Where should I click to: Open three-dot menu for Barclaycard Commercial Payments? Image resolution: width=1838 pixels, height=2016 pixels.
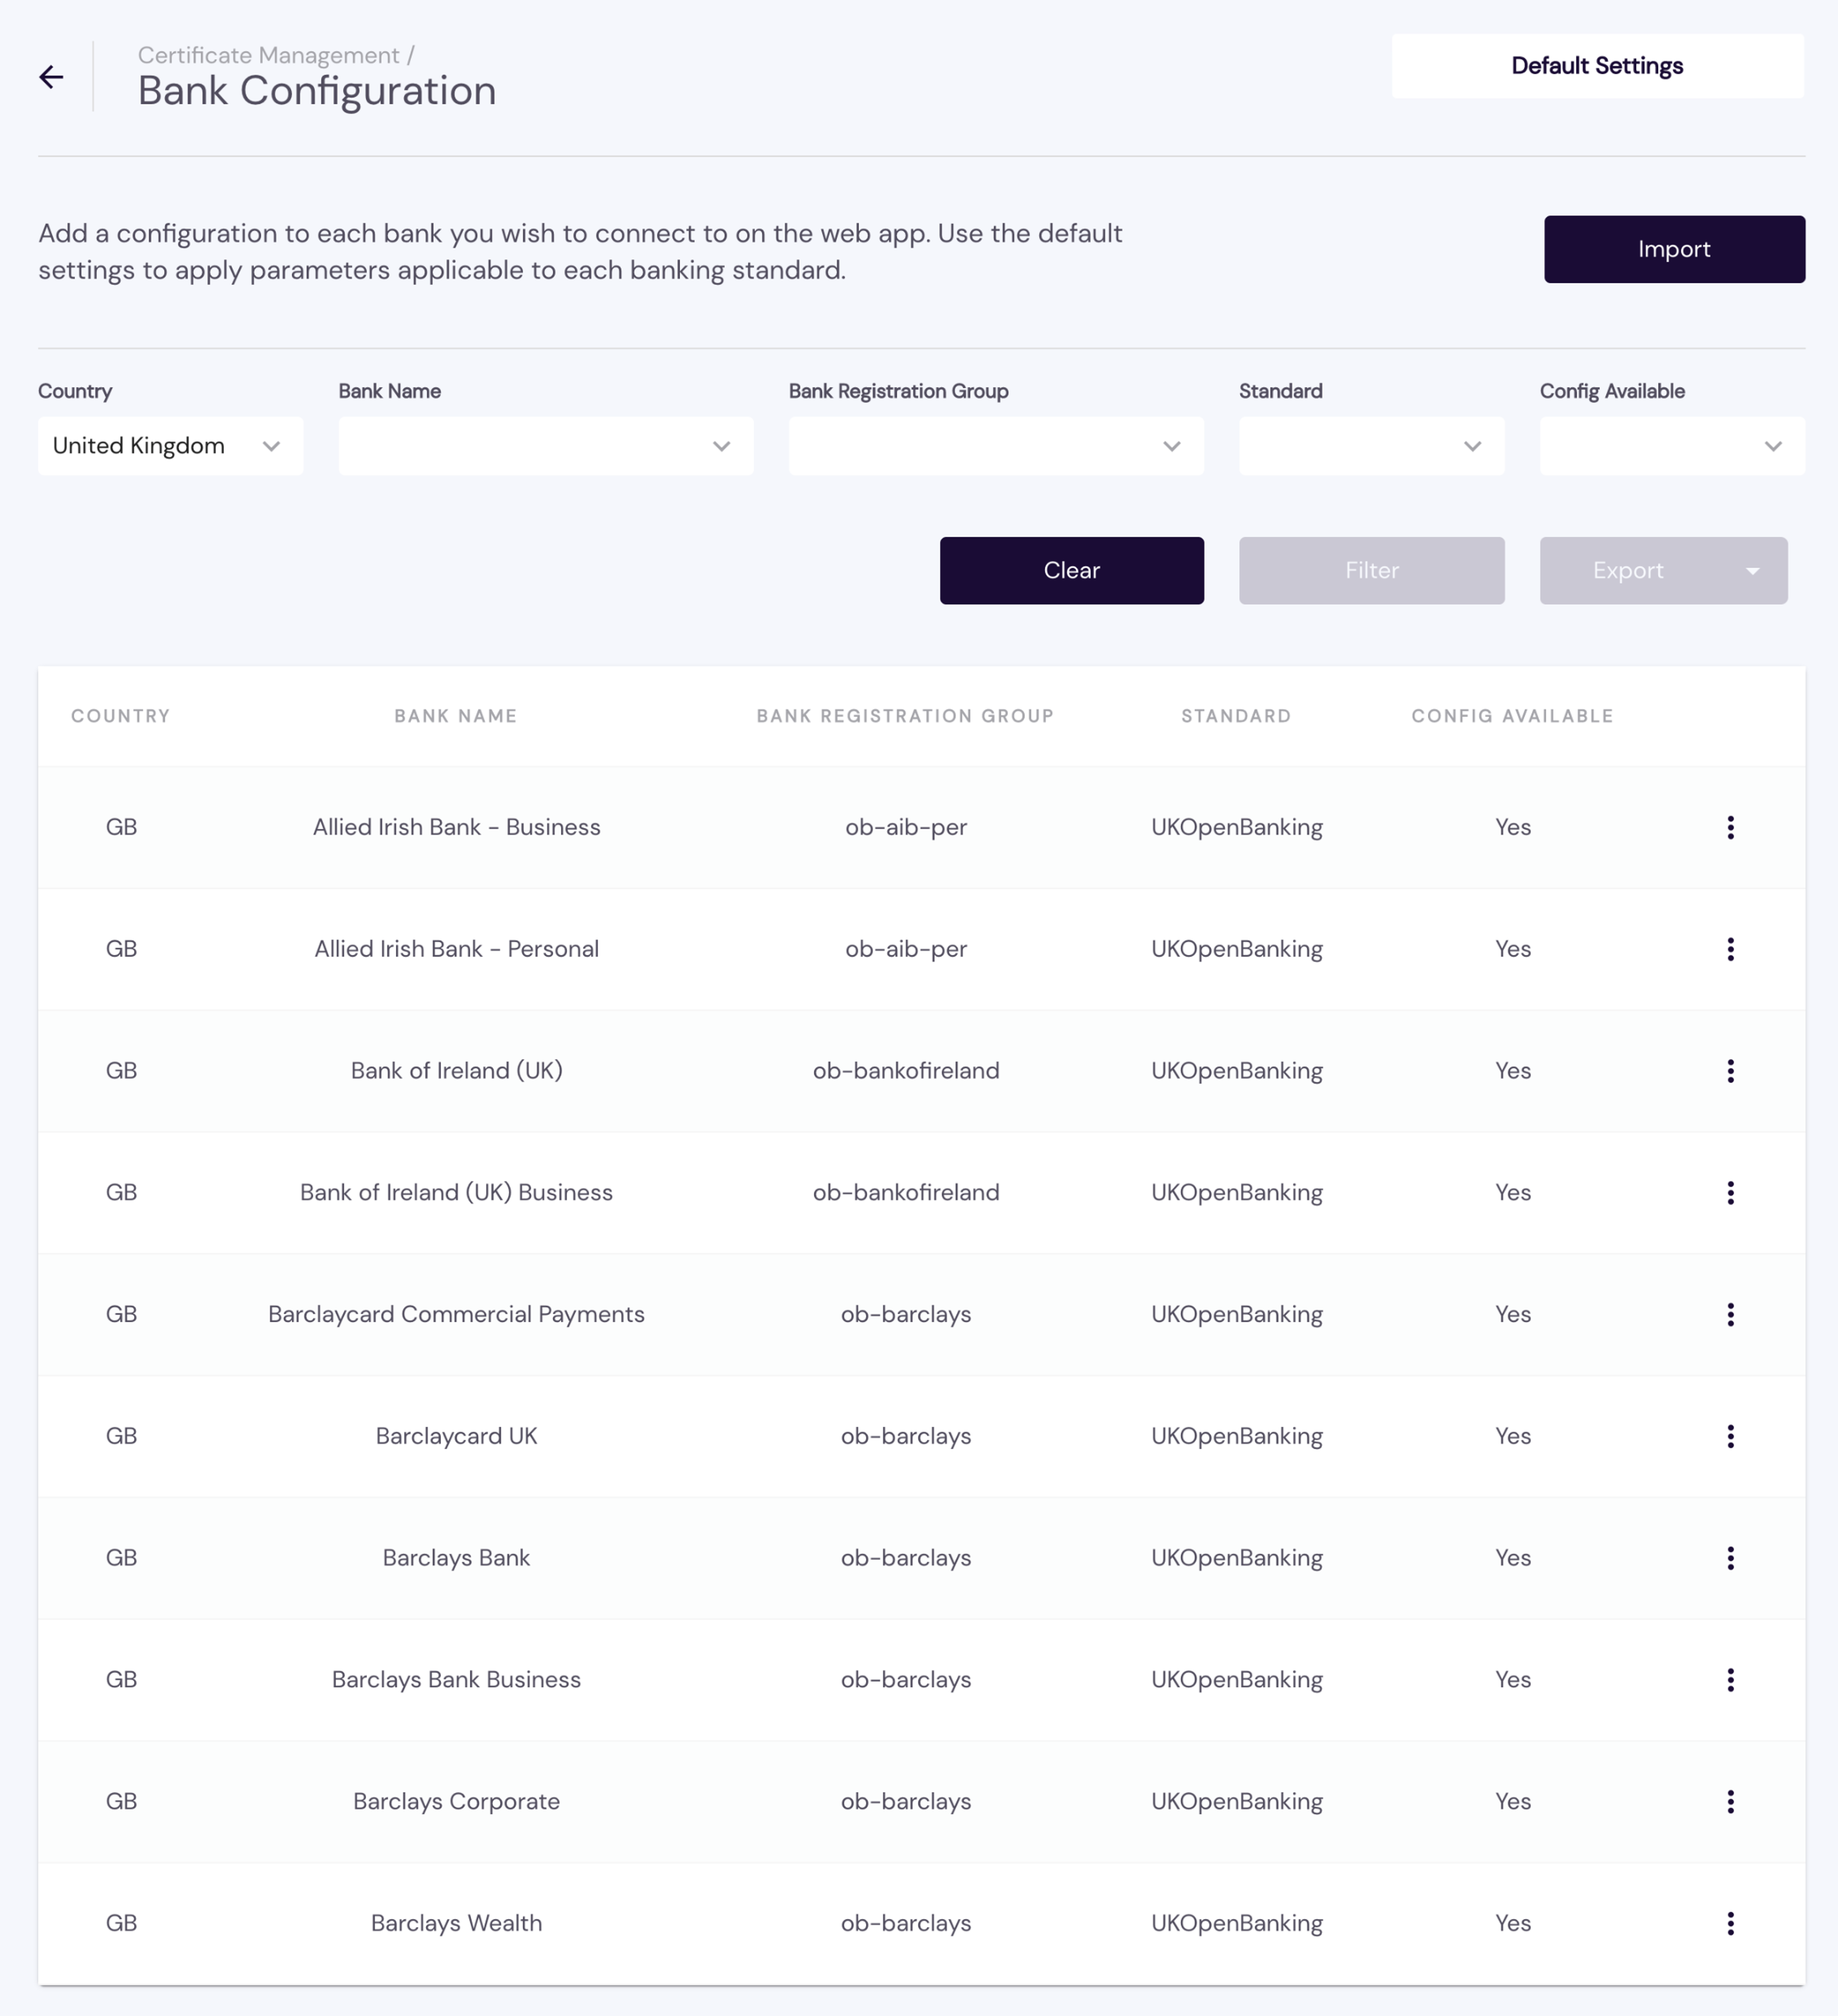click(x=1730, y=1314)
